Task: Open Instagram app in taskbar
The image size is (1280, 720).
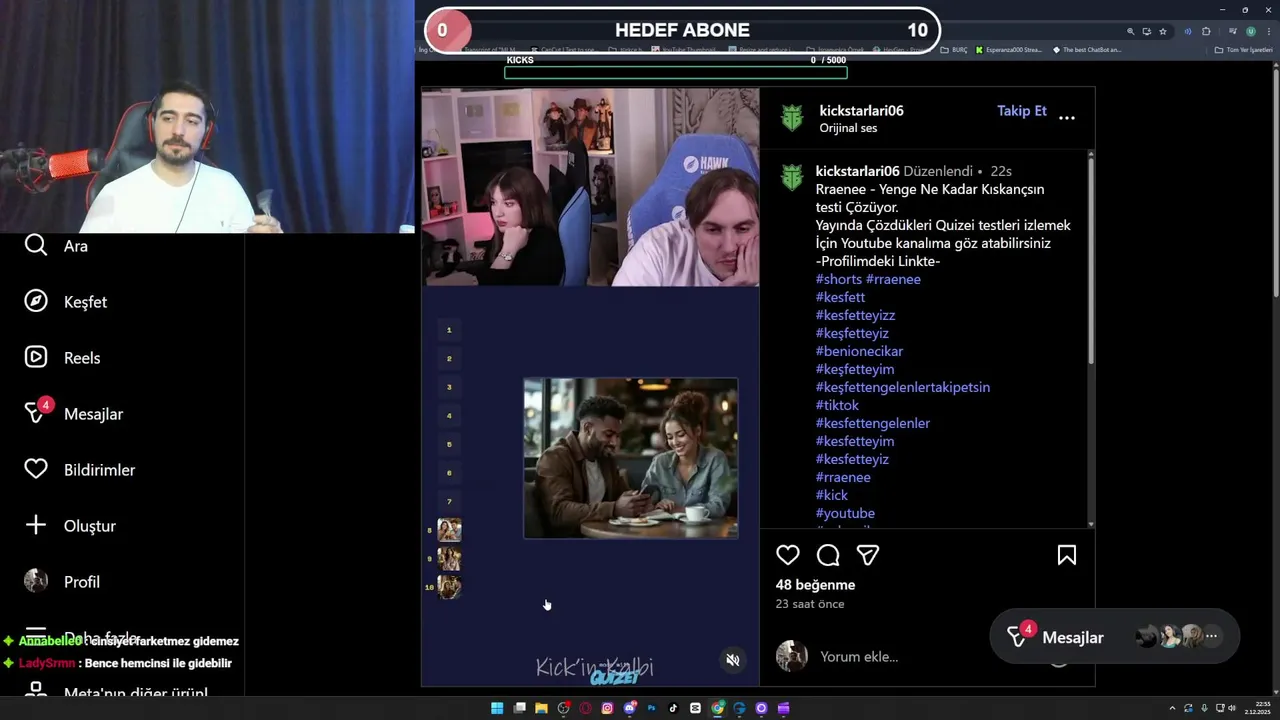Action: (x=607, y=708)
